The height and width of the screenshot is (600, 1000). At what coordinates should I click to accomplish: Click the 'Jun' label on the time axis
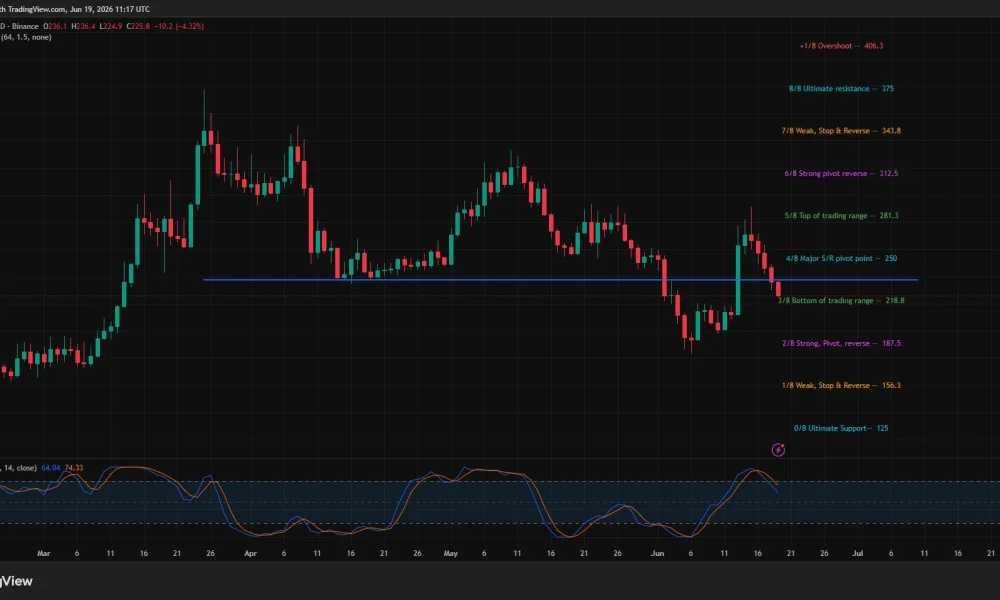pos(658,553)
